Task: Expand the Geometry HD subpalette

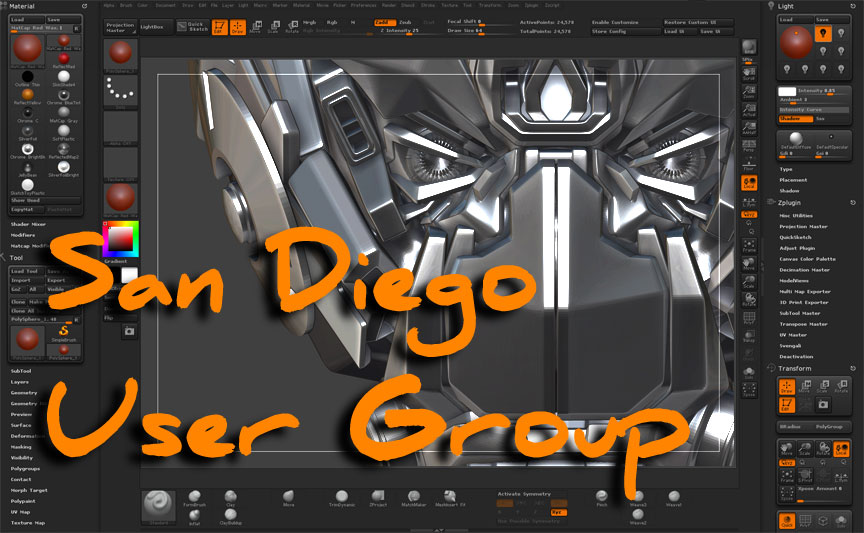Action: point(24,403)
